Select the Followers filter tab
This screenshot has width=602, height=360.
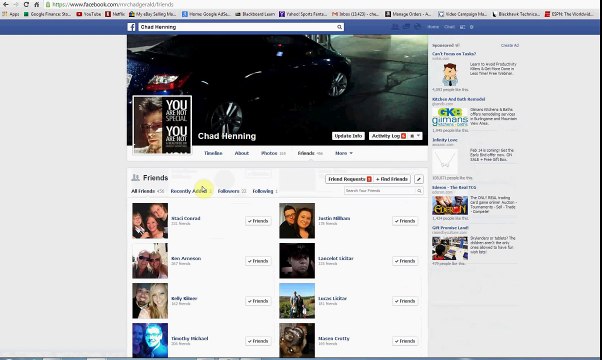[232, 191]
